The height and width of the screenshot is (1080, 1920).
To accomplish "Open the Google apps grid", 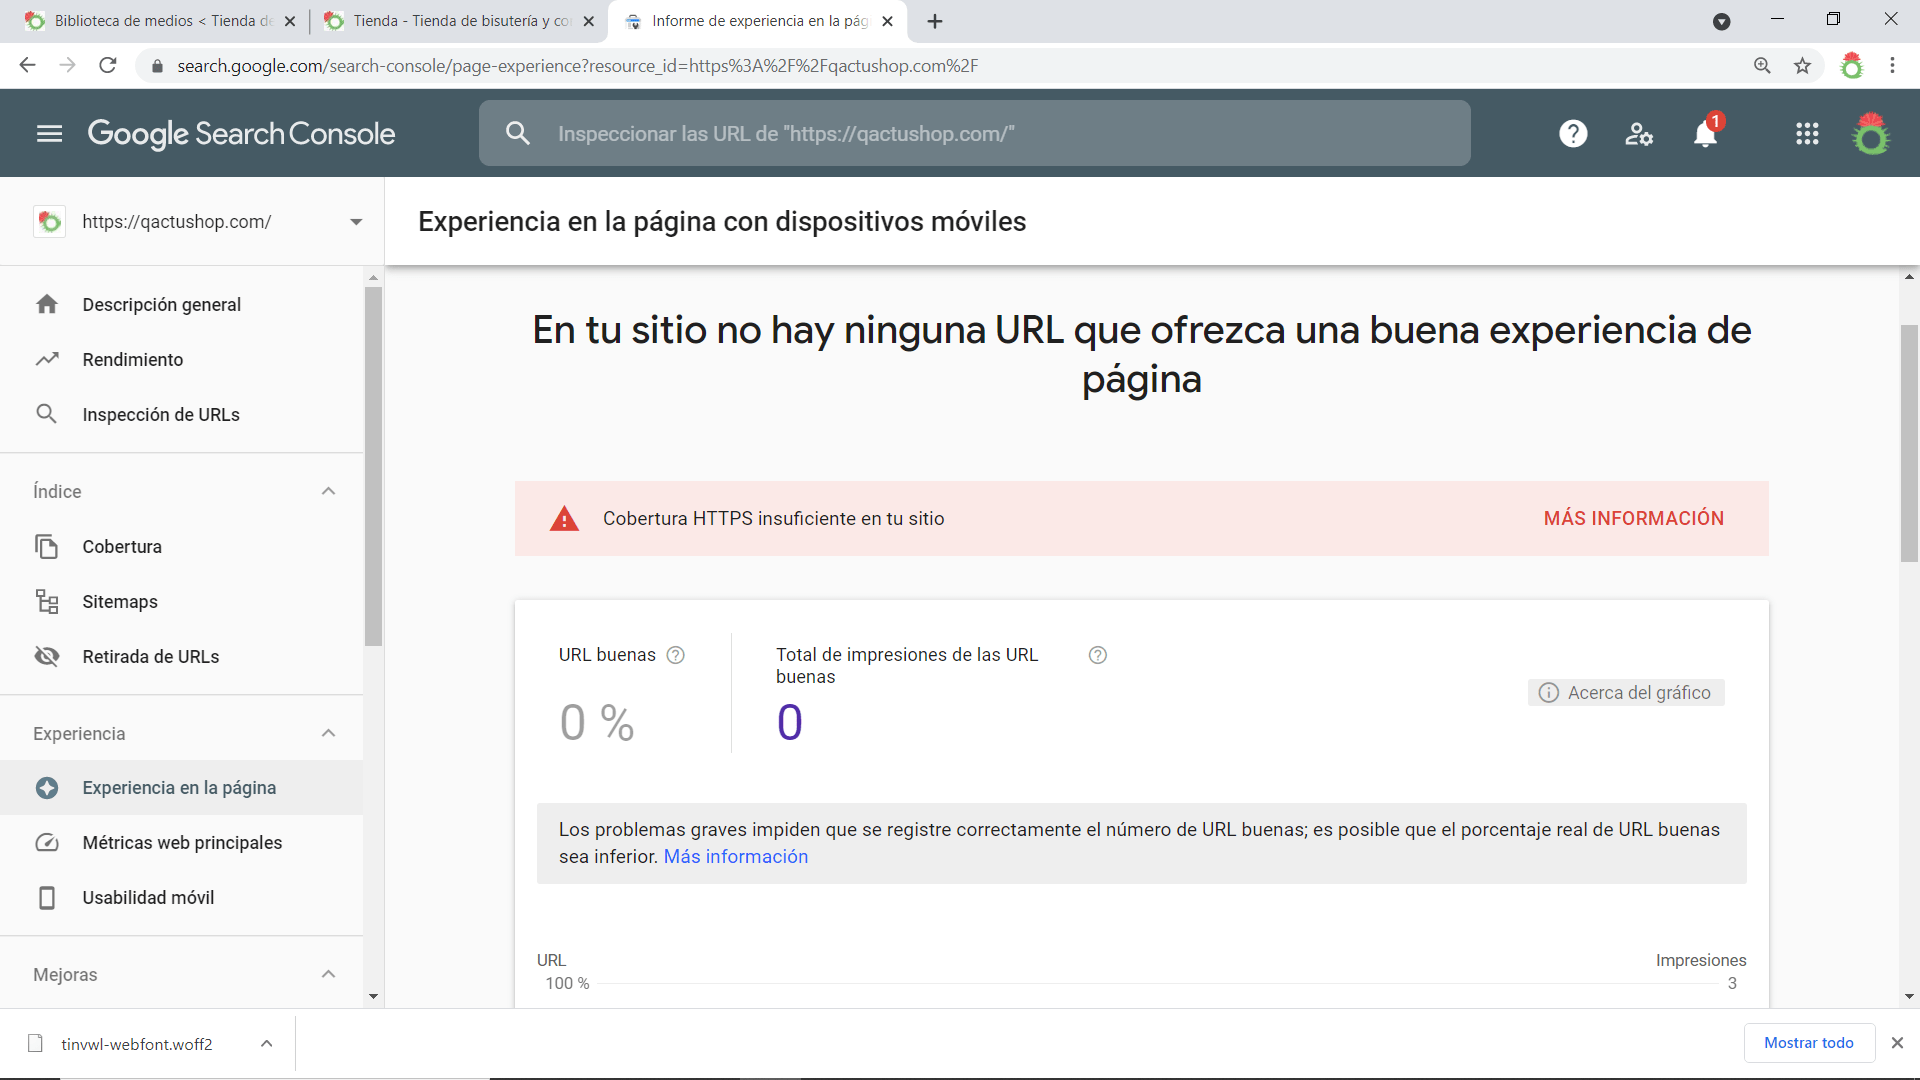I will [1807, 133].
